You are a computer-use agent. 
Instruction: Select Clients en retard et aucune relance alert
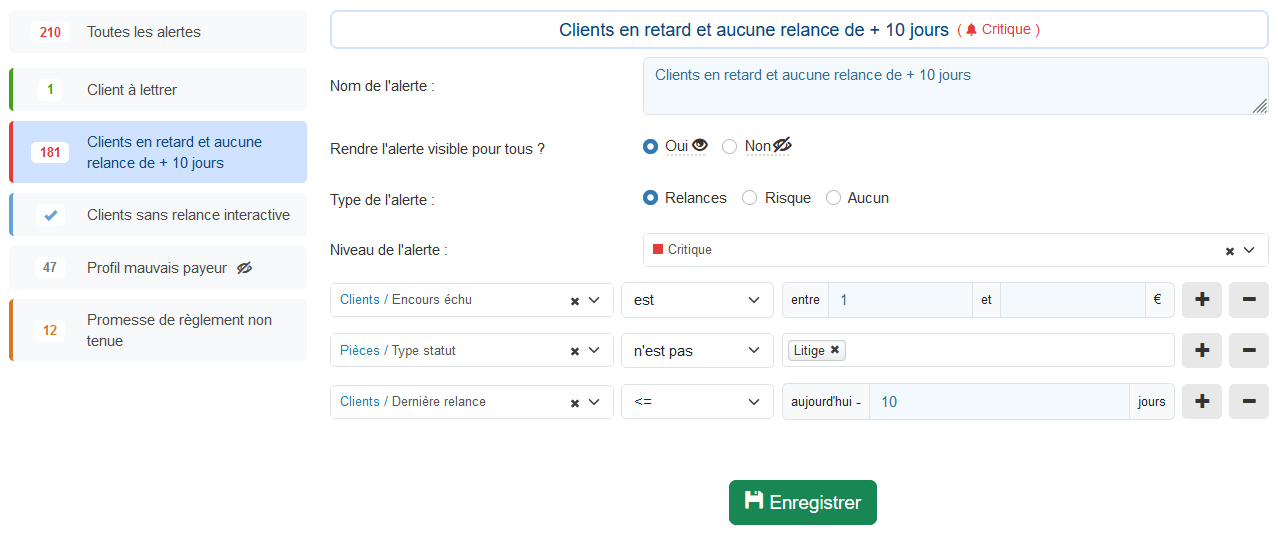click(158, 152)
